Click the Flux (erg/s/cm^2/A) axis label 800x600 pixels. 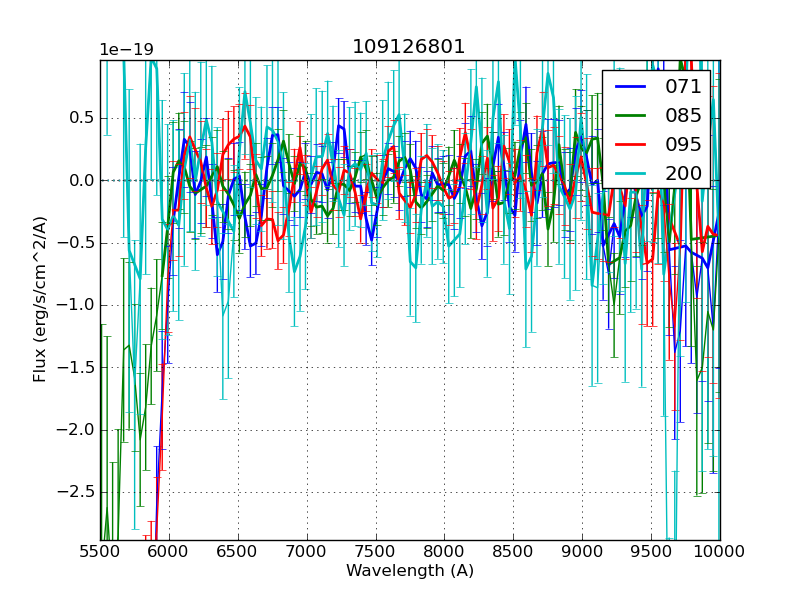click(x=40, y=300)
